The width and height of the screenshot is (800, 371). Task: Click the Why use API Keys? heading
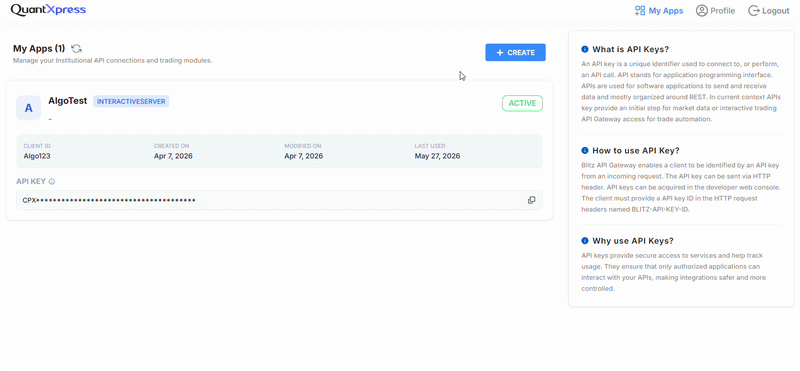click(633, 240)
